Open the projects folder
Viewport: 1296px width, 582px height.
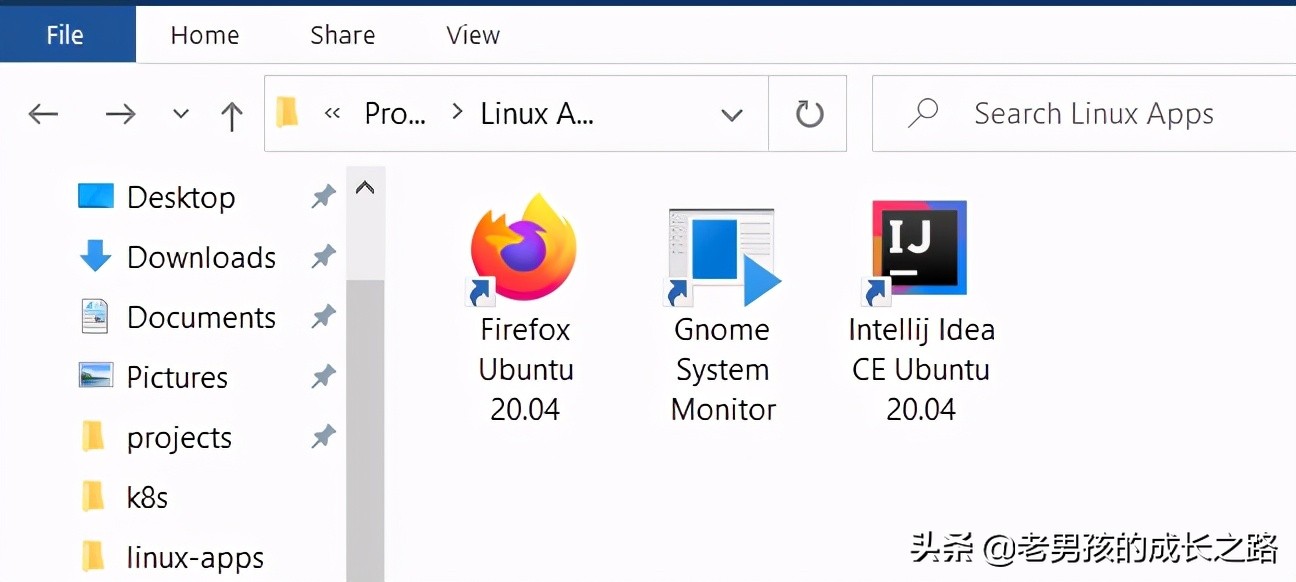[178, 437]
